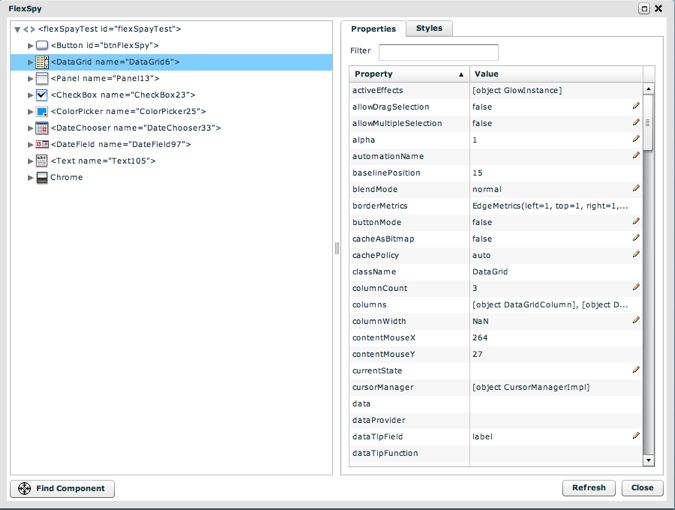Screen dimensions: 675x510
Task: Click the pencil edit icon for alpha
Action: tap(635, 140)
